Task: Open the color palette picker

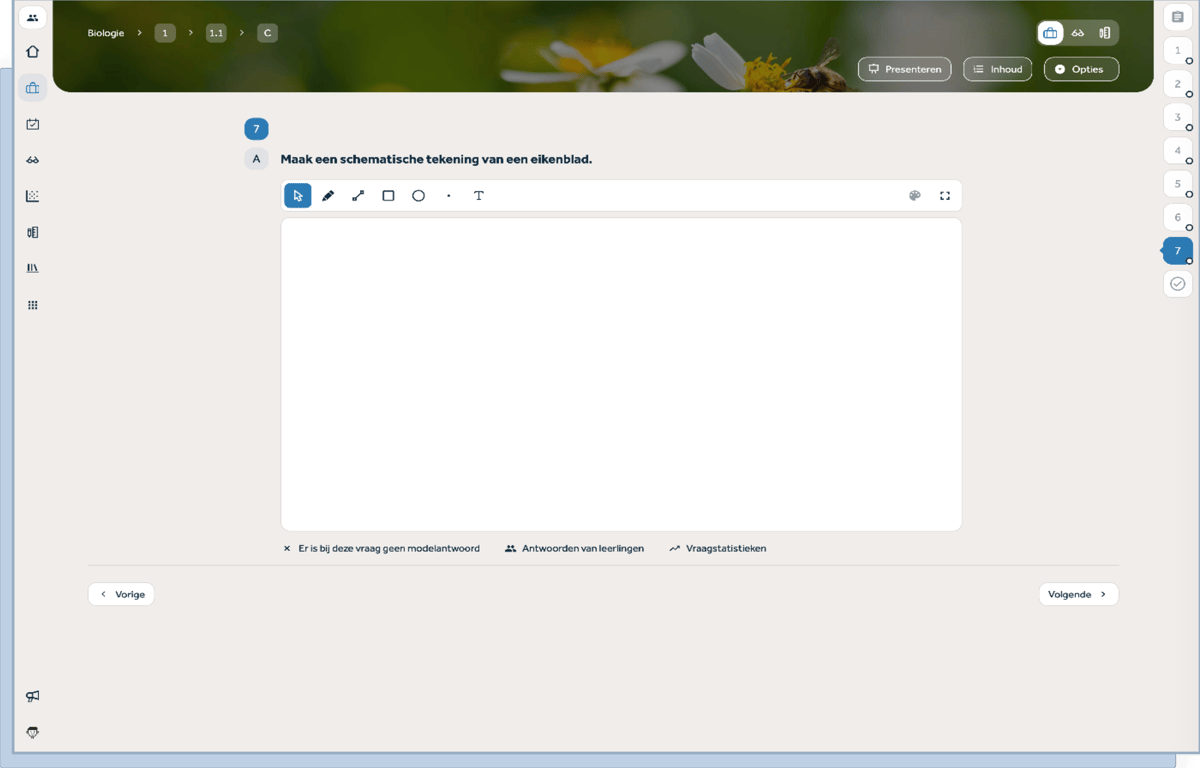Action: [914, 196]
